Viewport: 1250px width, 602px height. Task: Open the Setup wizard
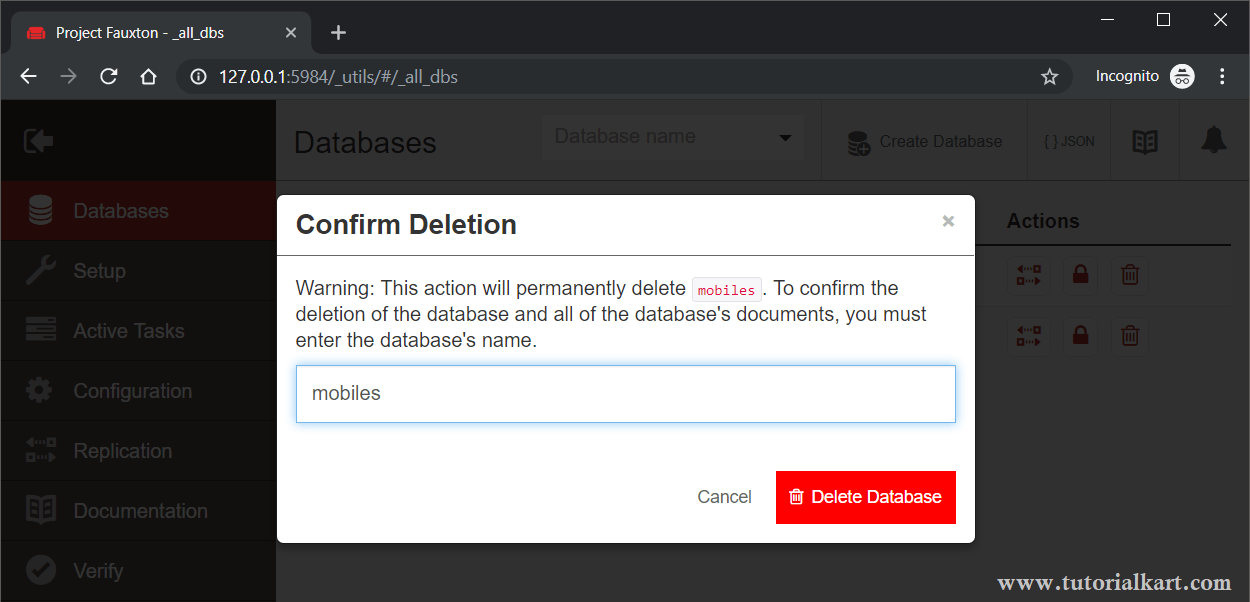[x=98, y=270]
